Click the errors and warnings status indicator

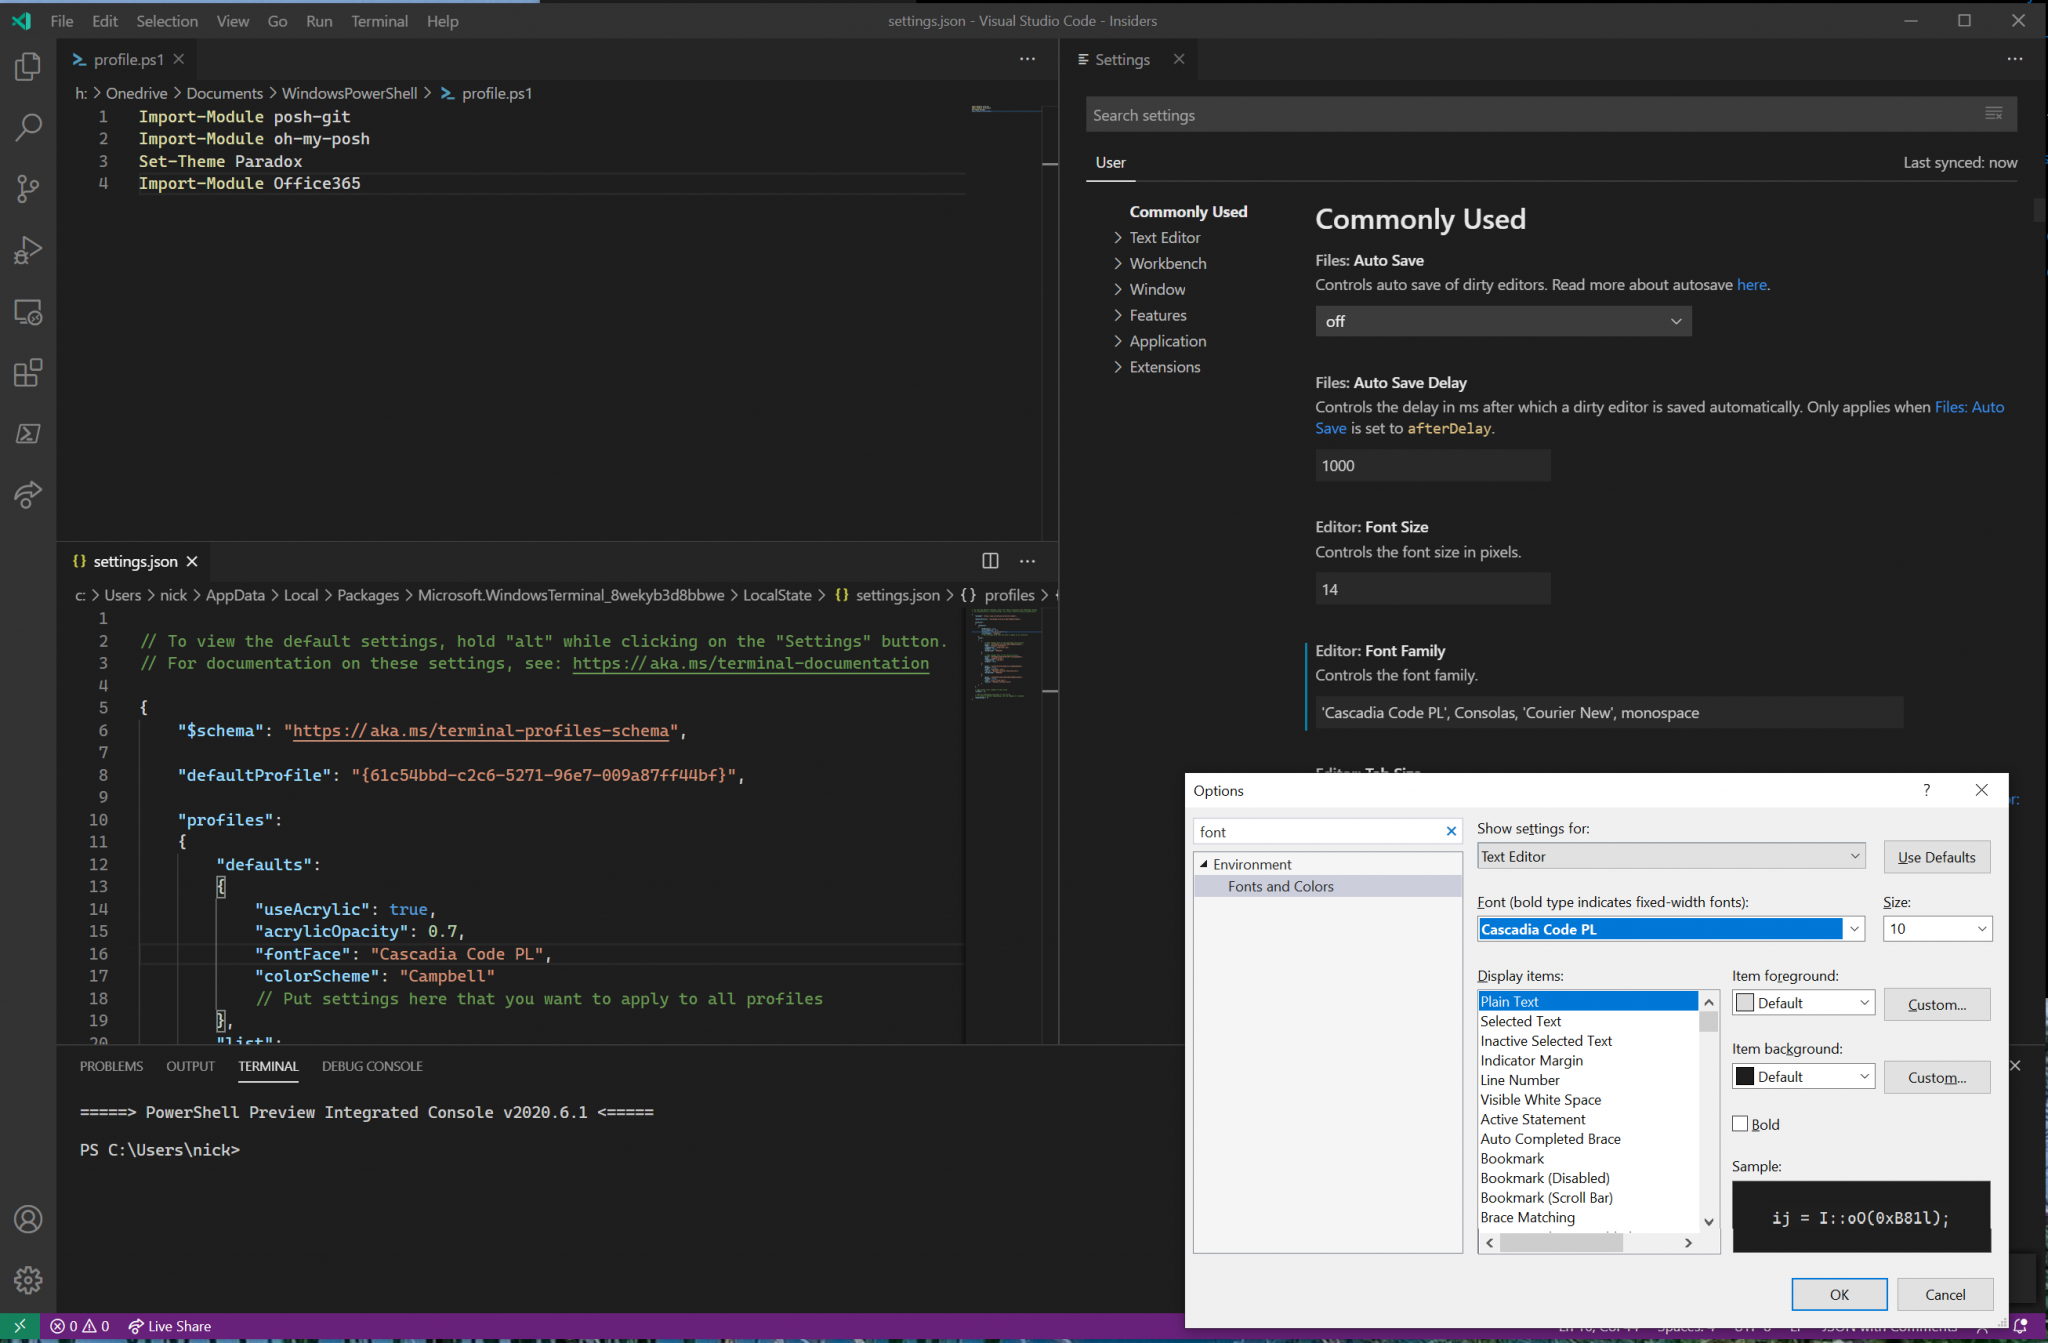79,1325
